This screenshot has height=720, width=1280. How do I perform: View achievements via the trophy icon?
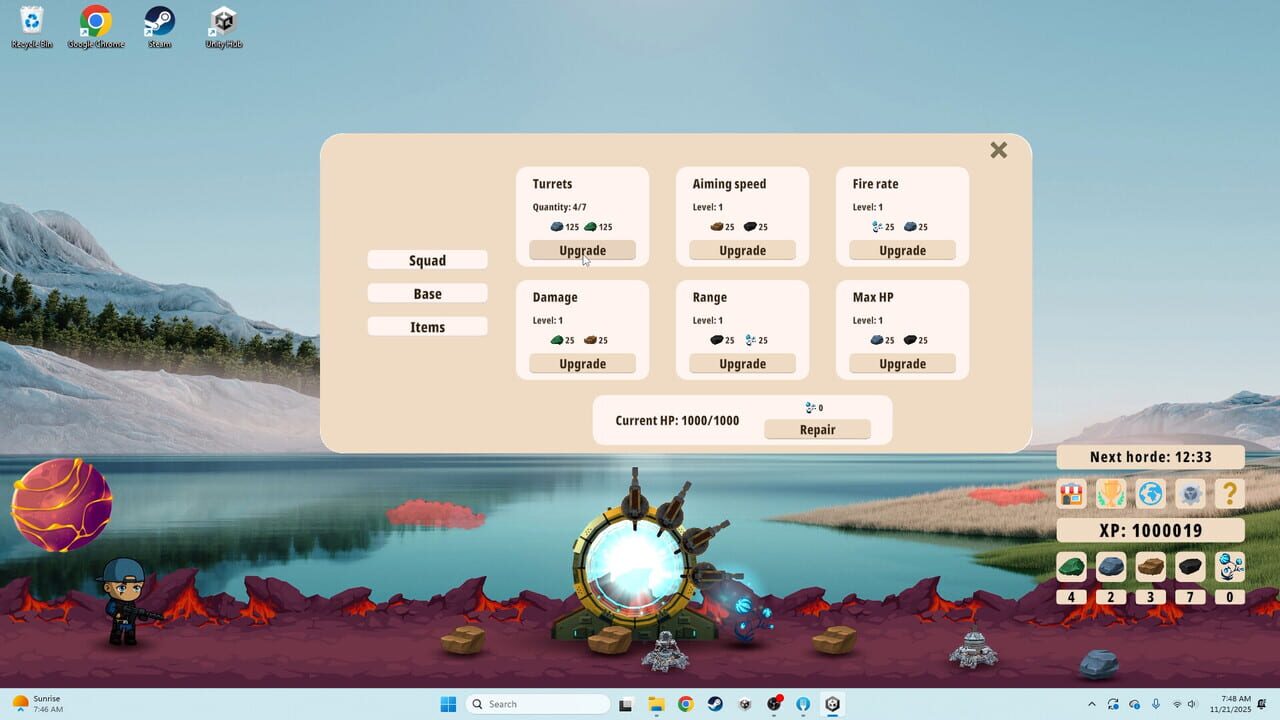click(1111, 493)
